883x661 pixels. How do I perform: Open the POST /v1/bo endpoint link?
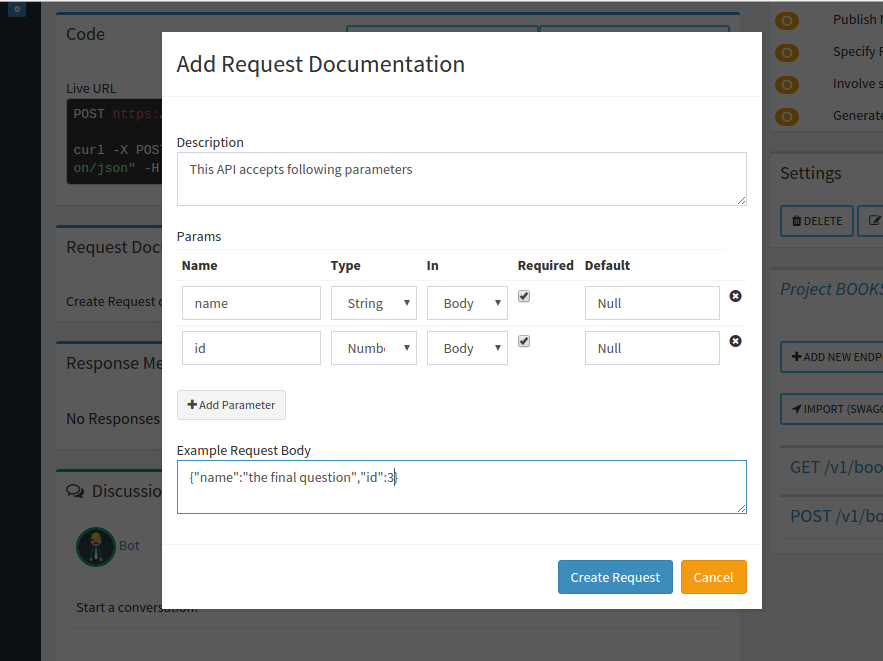tap(836, 516)
